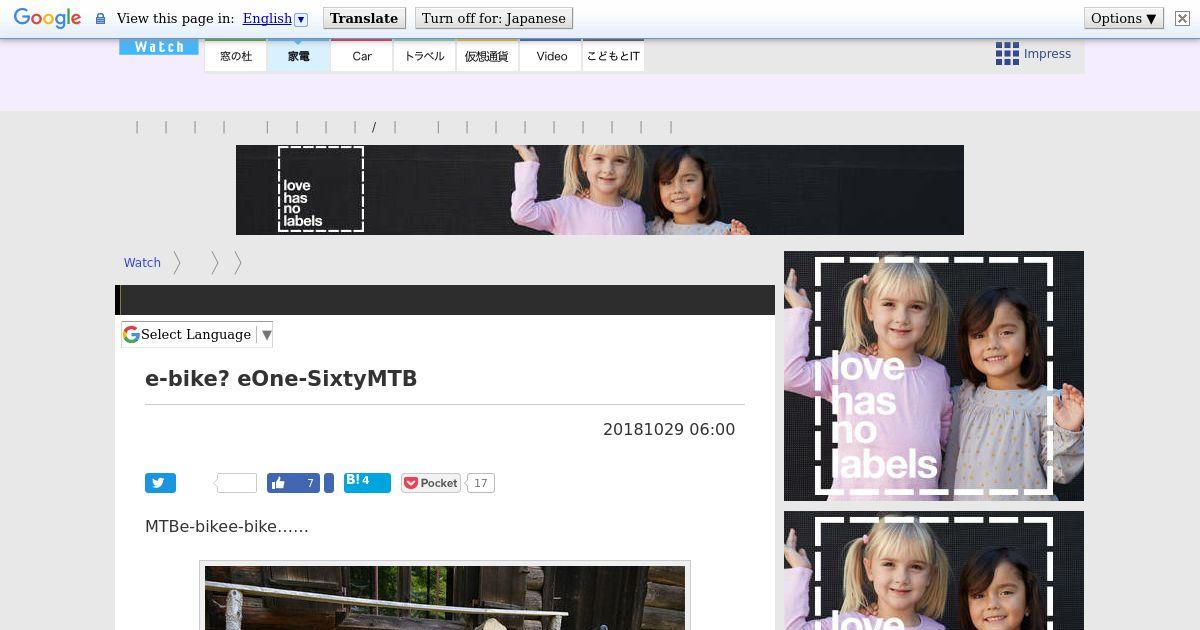Click the Hatena bookmark button showing 4

point(367,483)
